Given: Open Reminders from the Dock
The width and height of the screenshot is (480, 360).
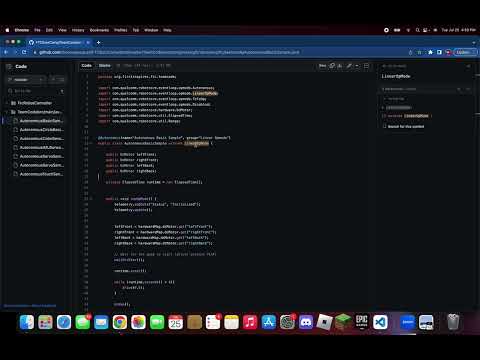Looking at the screenshot, I should [x=213, y=322].
